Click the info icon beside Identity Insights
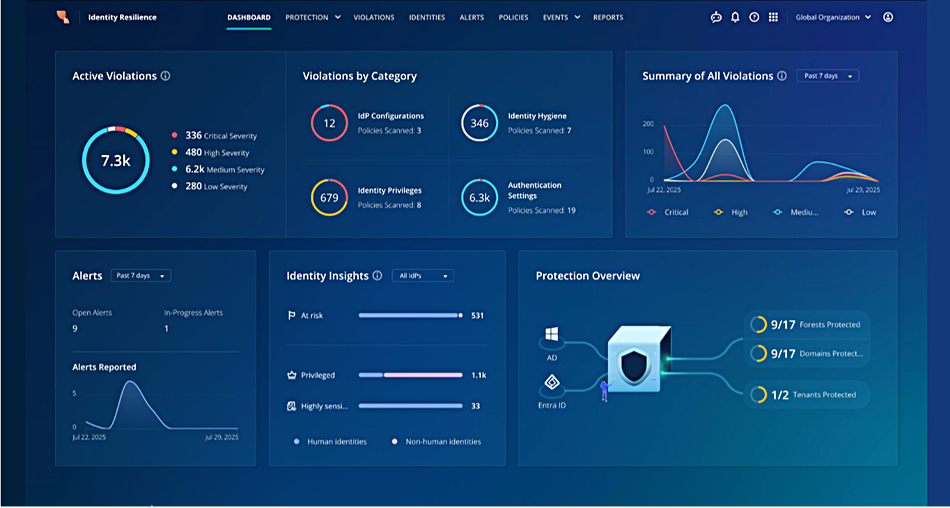 click(x=377, y=276)
